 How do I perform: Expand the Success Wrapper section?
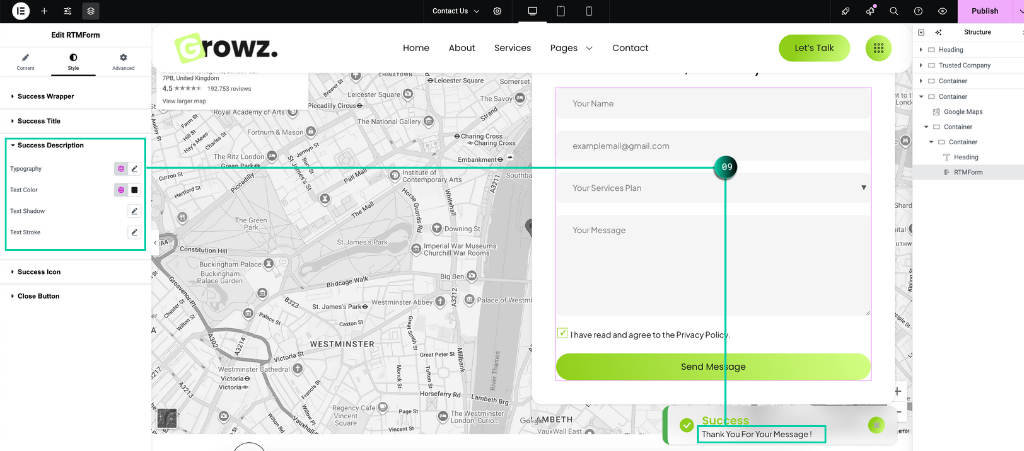tap(46, 96)
